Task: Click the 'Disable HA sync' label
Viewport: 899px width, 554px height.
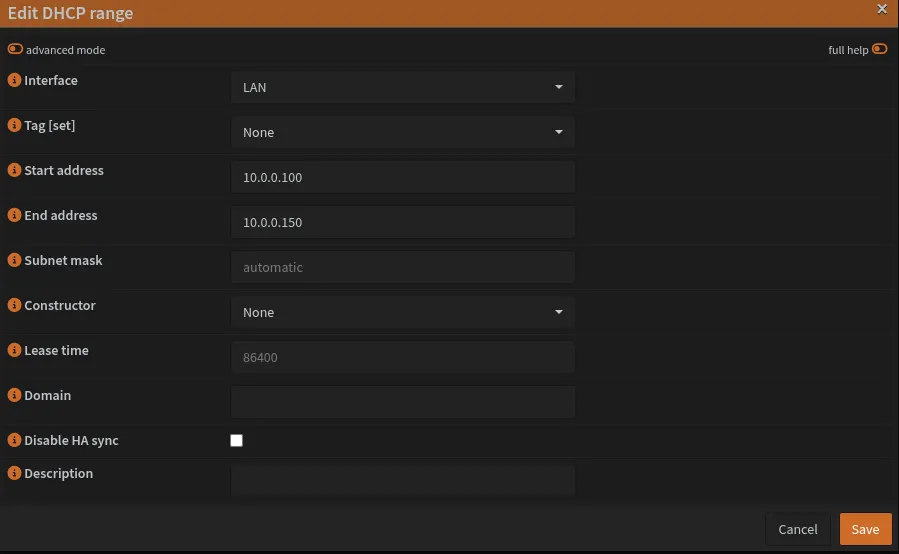Action: (x=71, y=440)
